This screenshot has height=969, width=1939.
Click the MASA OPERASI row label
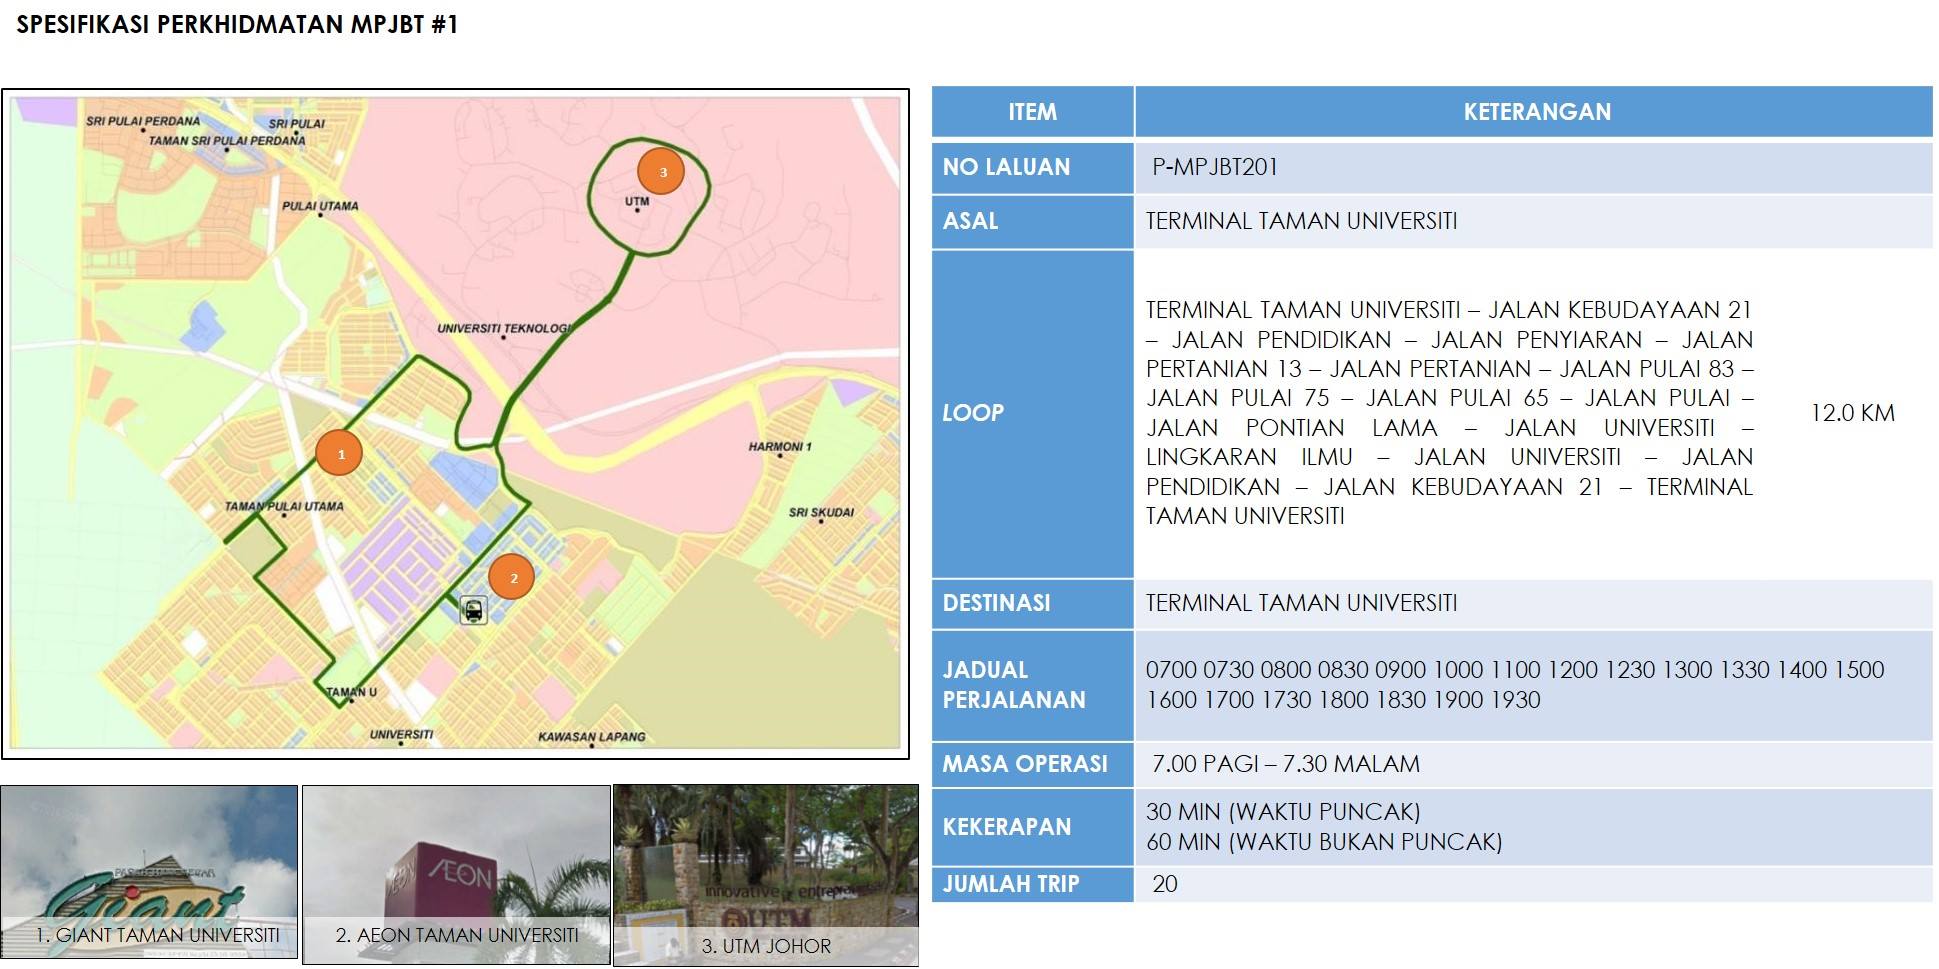pyautogui.click(x=1024, y=764)
